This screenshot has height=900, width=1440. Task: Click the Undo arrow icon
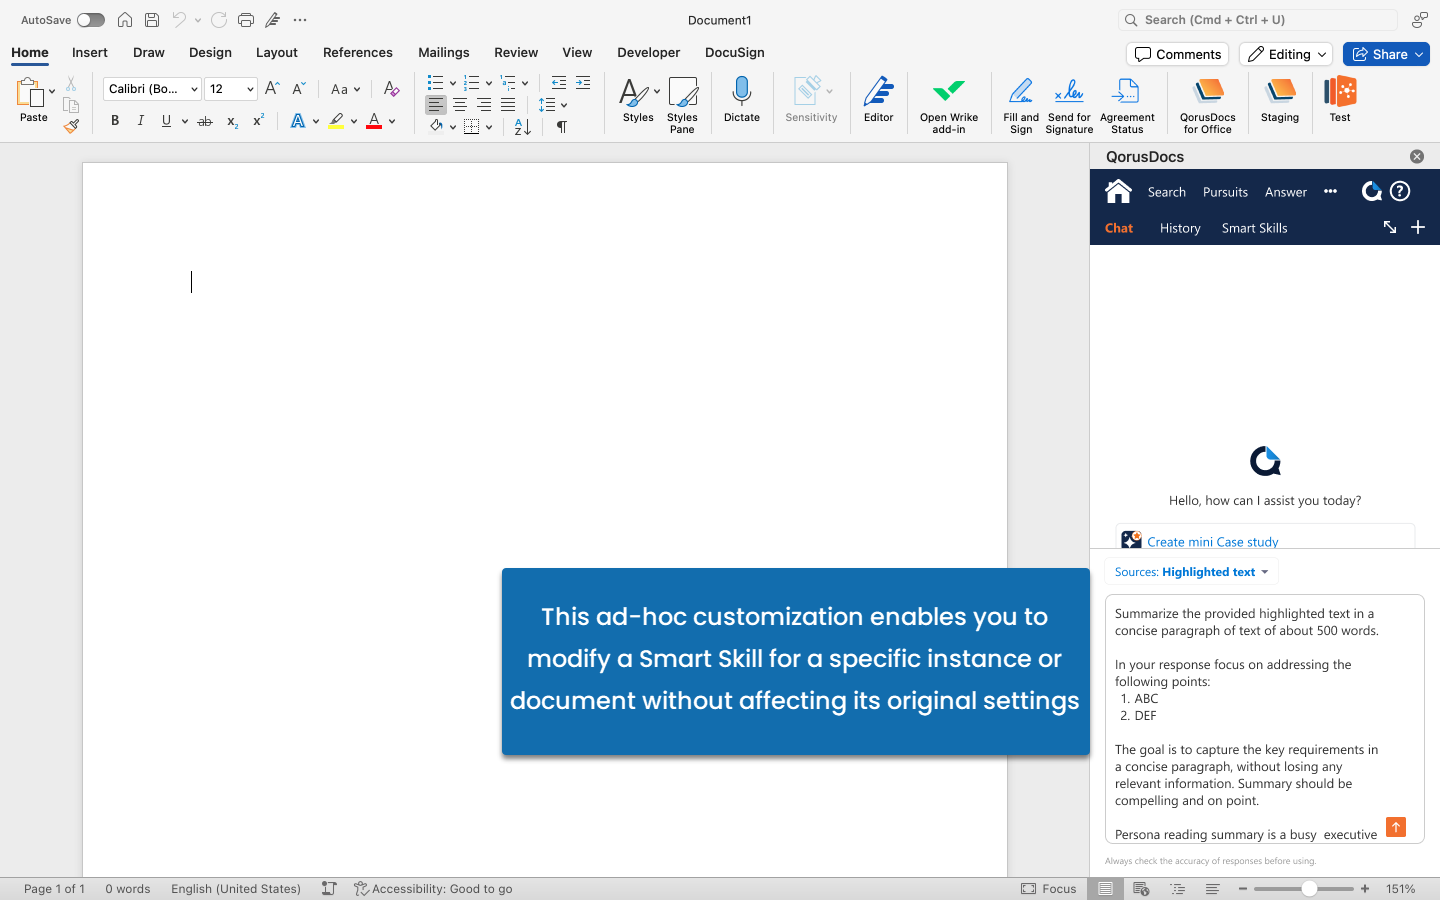[179, 20]
